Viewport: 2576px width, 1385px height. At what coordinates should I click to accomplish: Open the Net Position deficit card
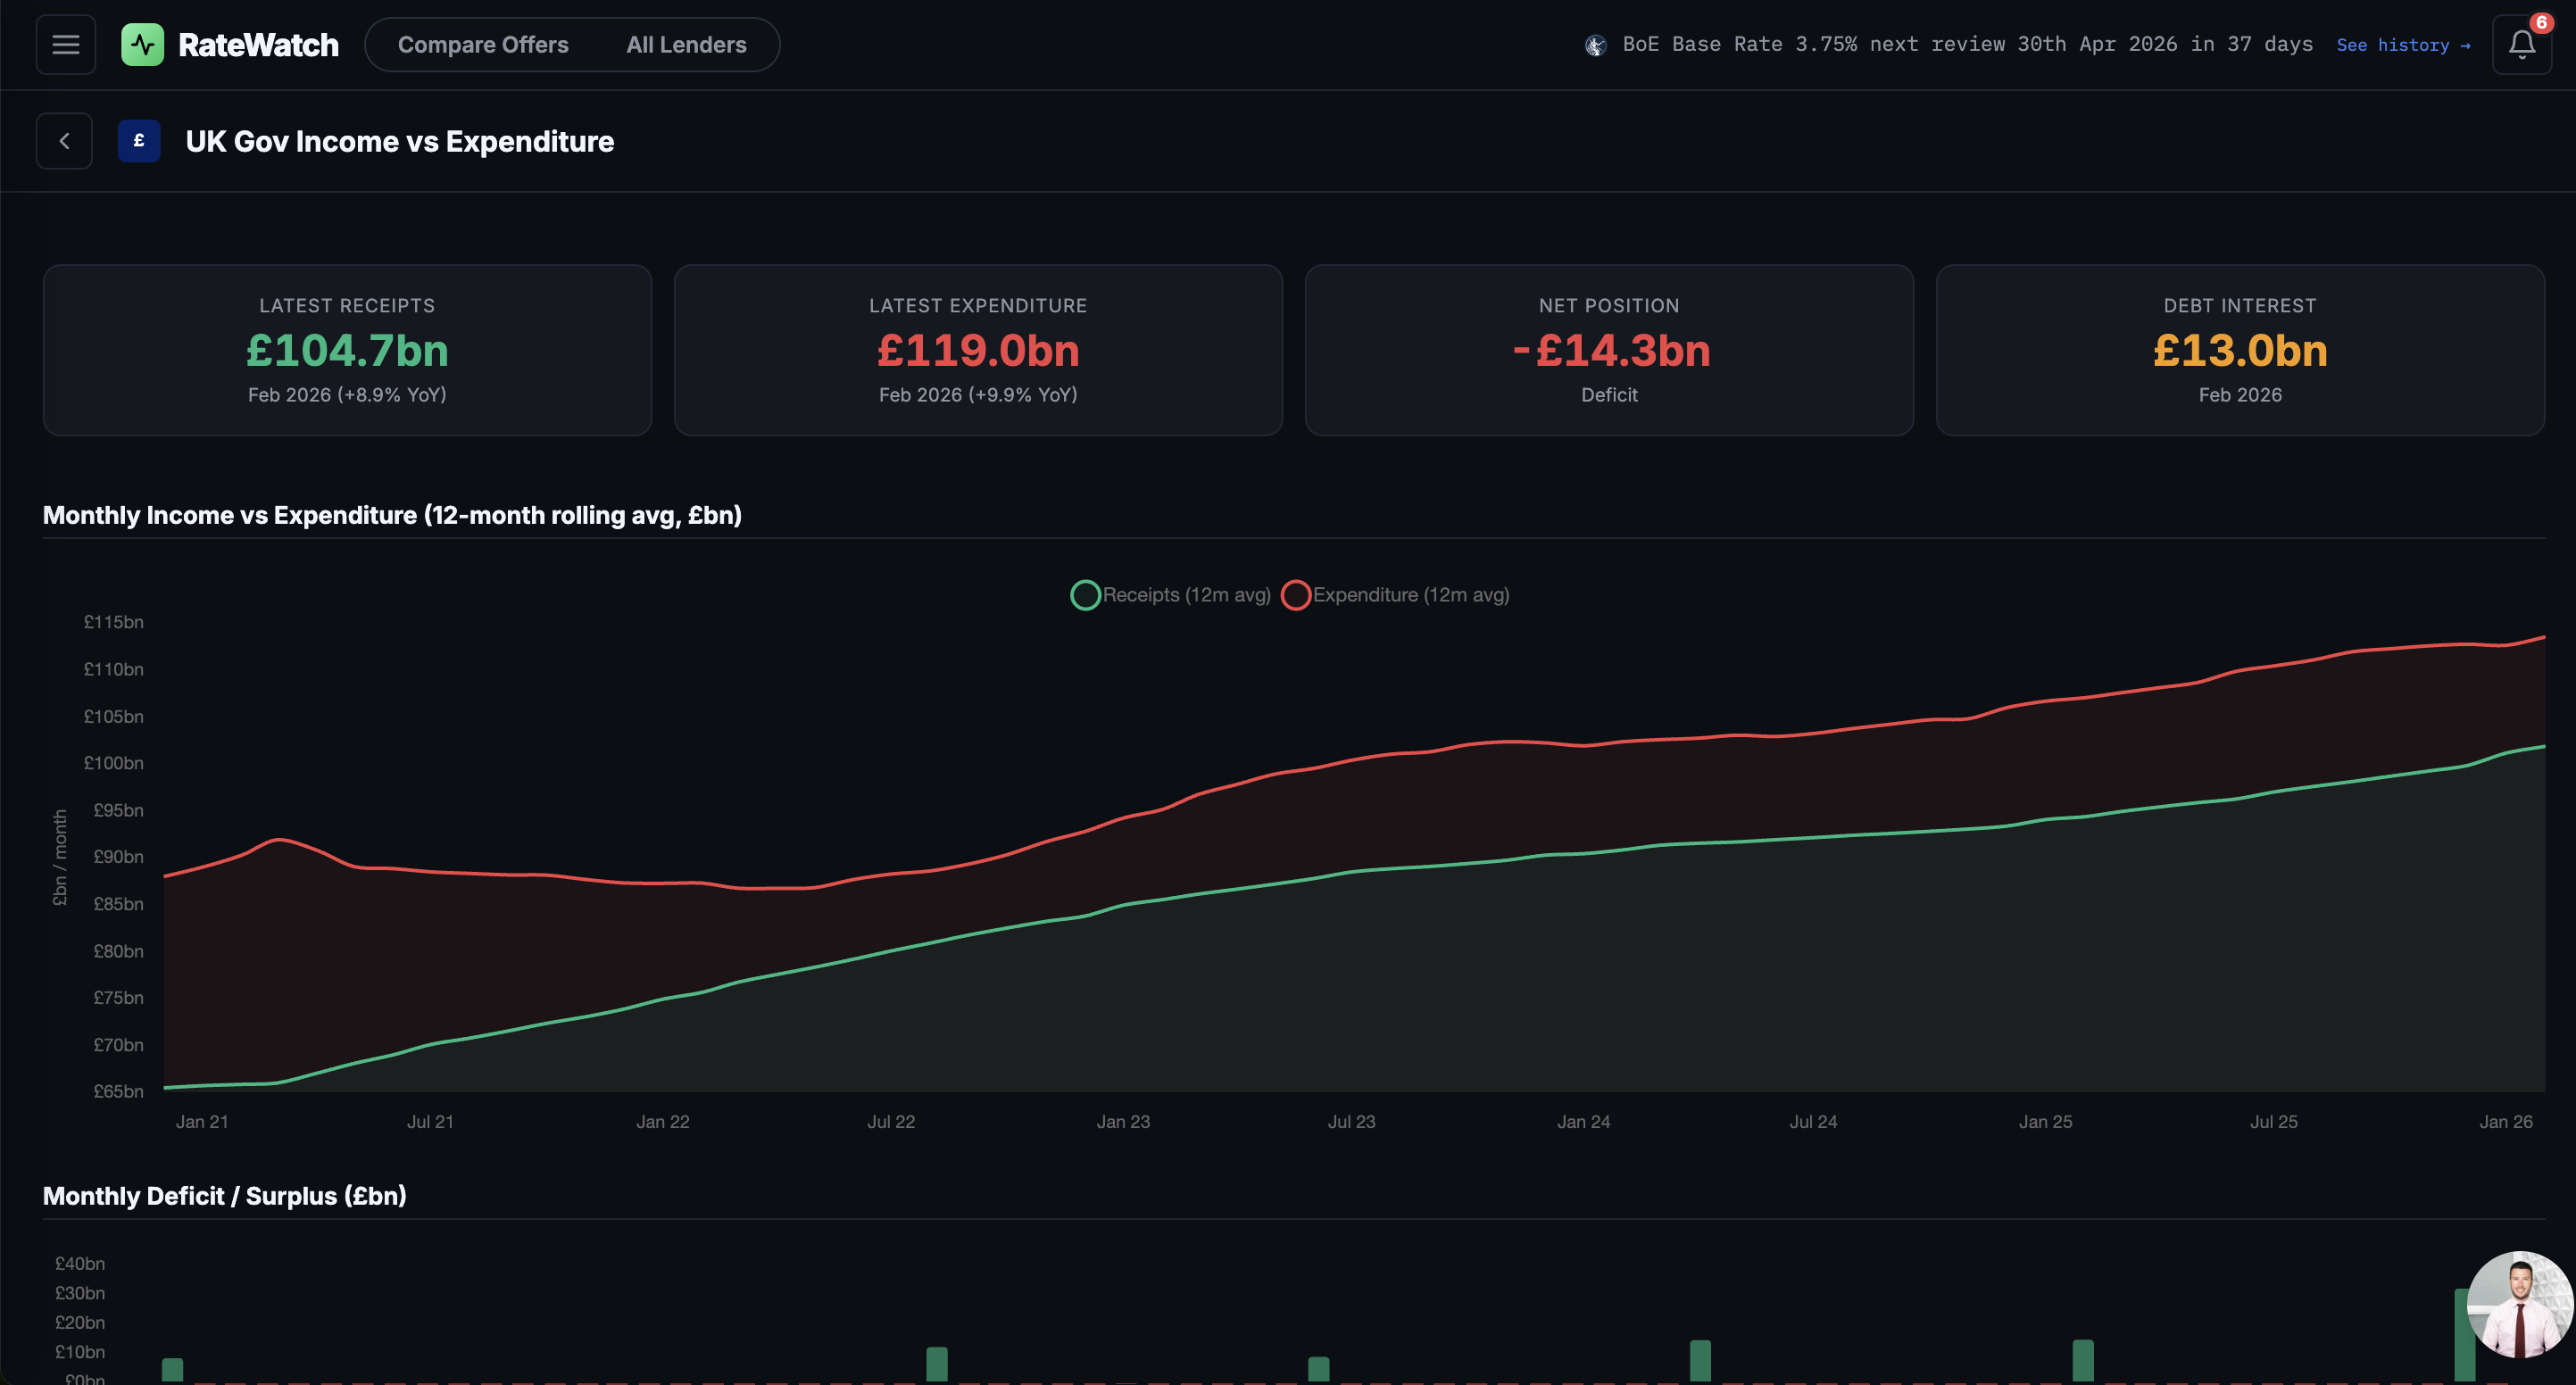pos(1608,350)
